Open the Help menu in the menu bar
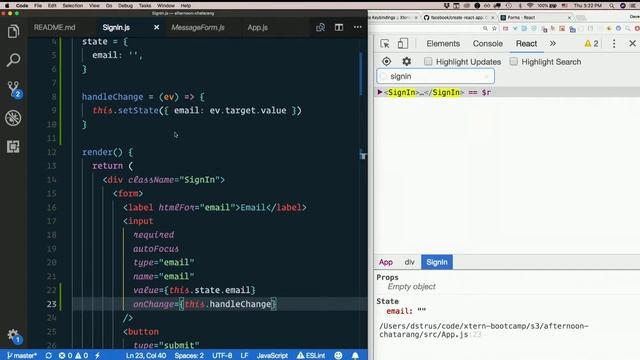The height and width of the screenshot is (360, 640). [186, 5]
